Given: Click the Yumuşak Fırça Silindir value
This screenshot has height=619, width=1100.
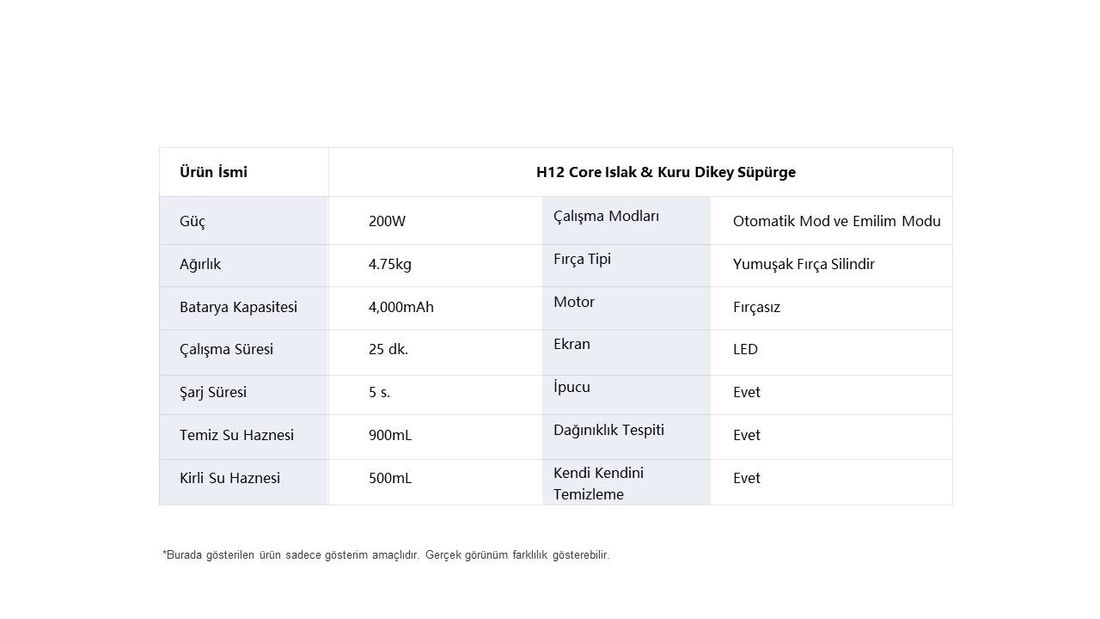Looking at the screenshot, I should click(804, 265).
